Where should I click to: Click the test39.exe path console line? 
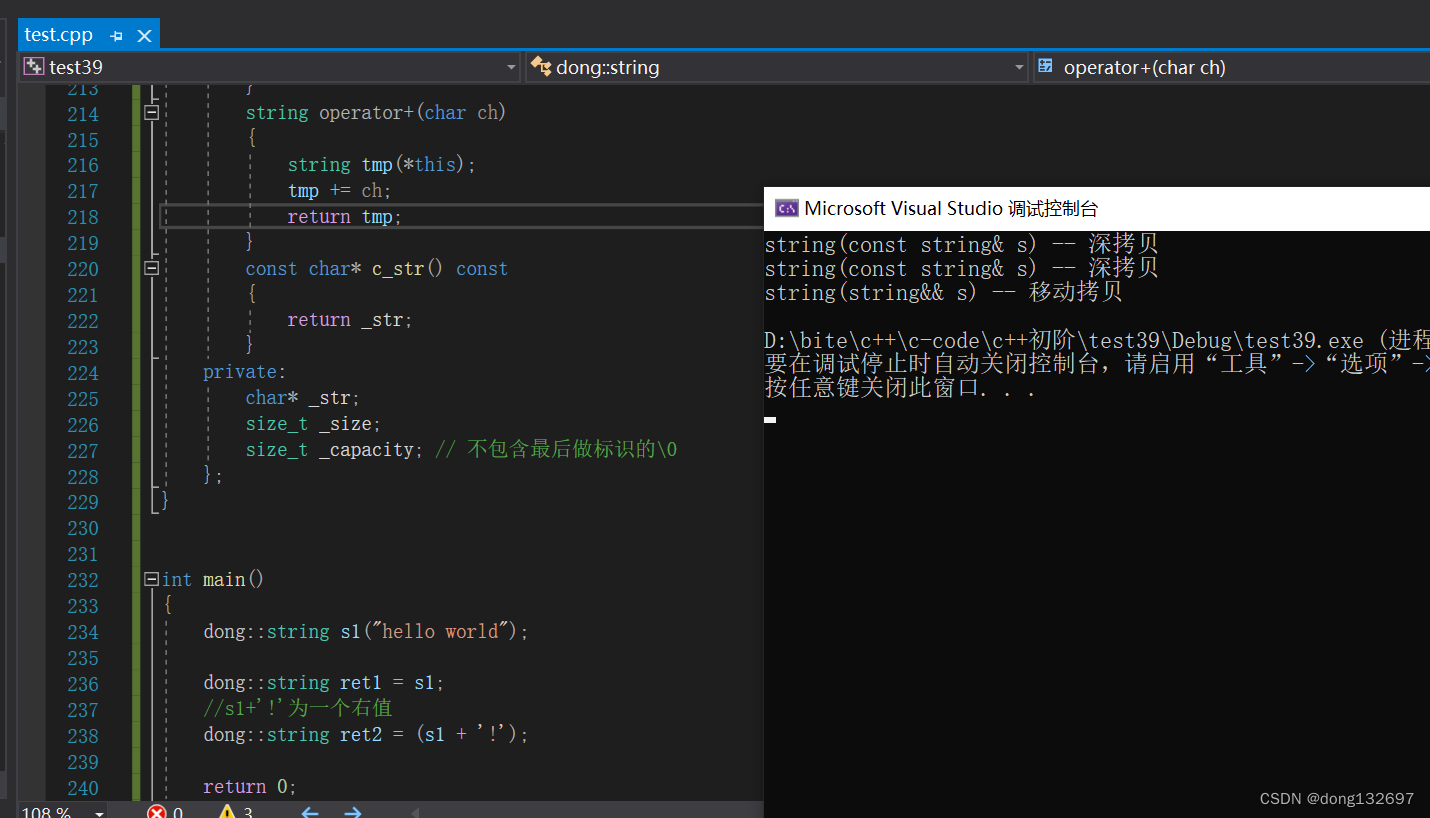click(1097, 341)
